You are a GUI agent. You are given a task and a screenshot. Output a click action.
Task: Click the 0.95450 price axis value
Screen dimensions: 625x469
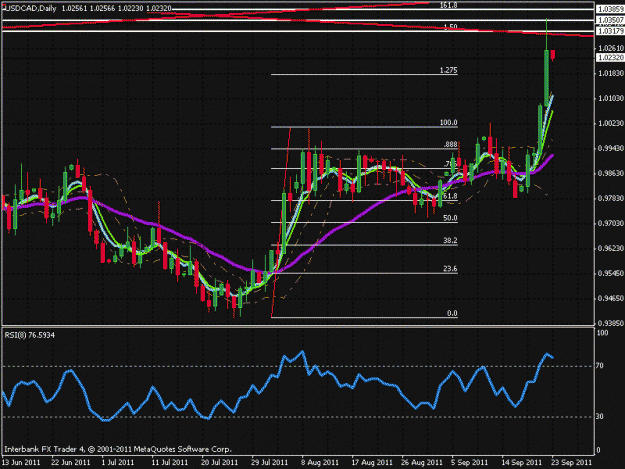click(611, 273)
